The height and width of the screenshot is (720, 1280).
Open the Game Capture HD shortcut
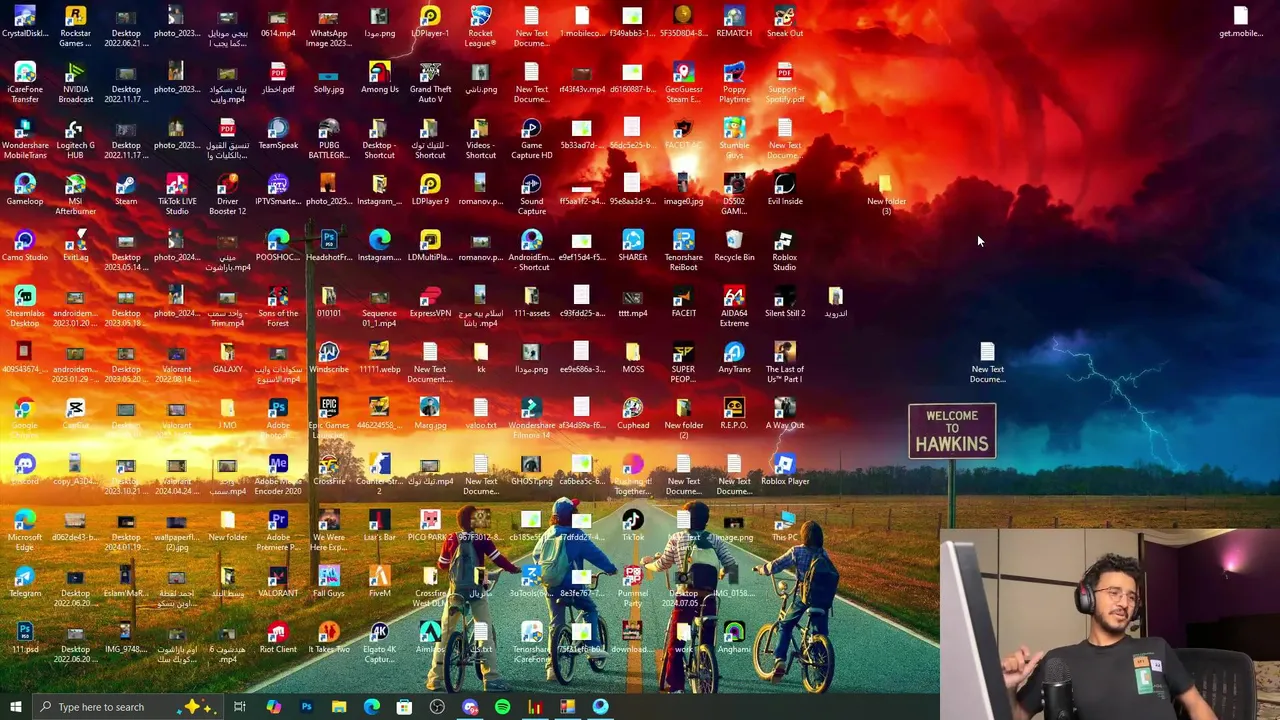tap(532, 139)
